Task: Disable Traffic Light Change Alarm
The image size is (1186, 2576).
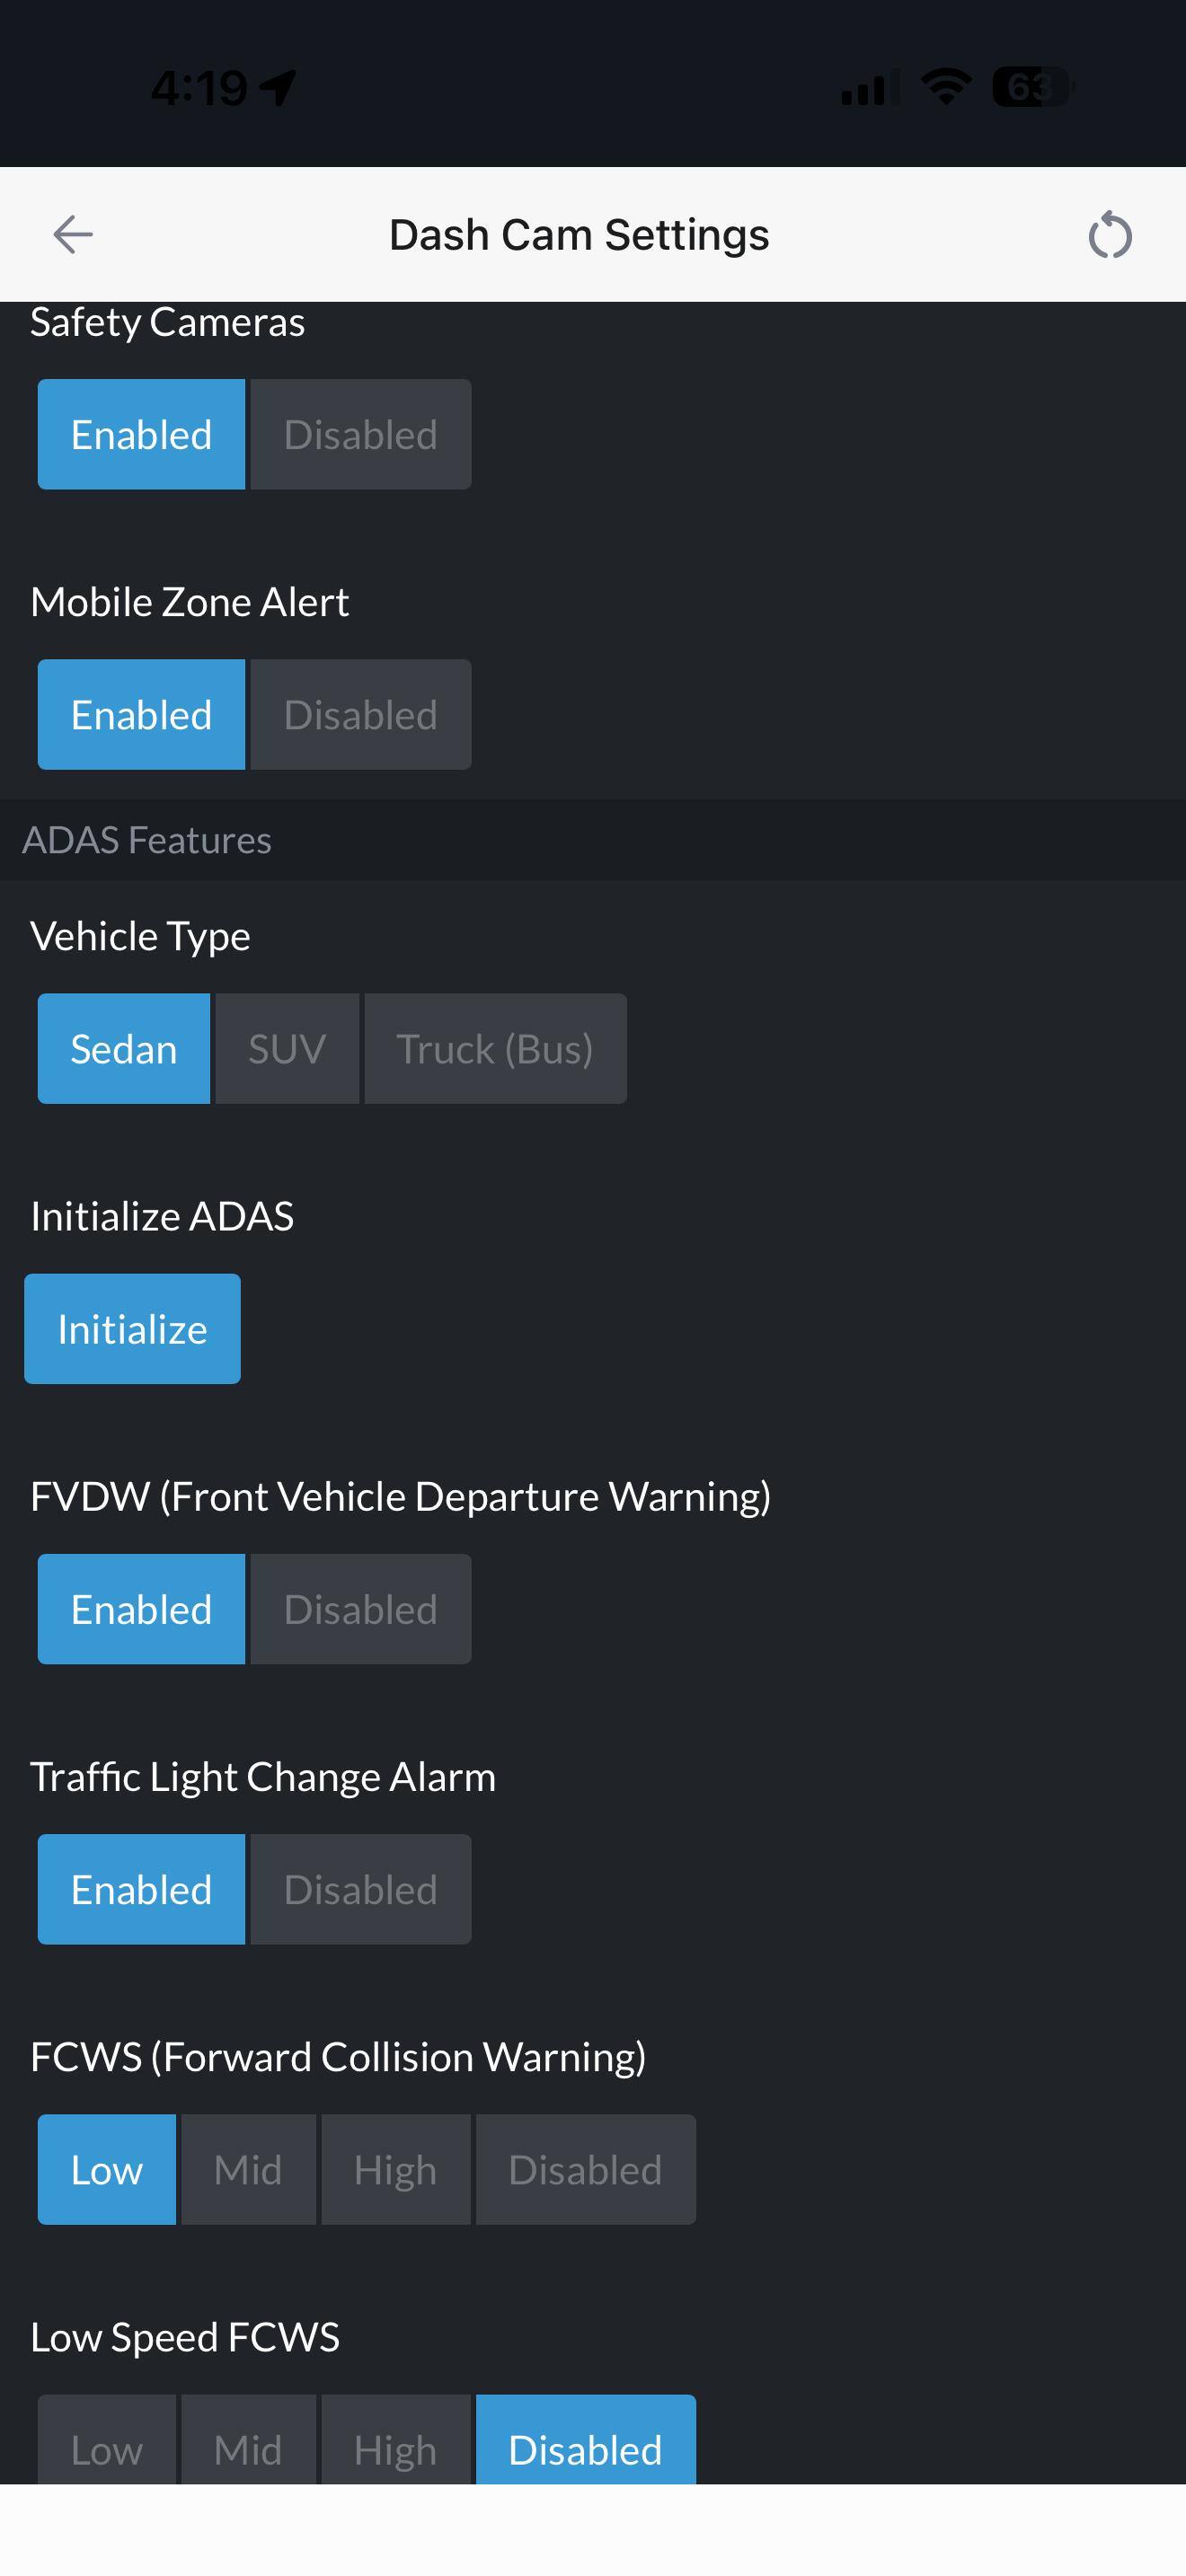Action: click(360, 1890)
